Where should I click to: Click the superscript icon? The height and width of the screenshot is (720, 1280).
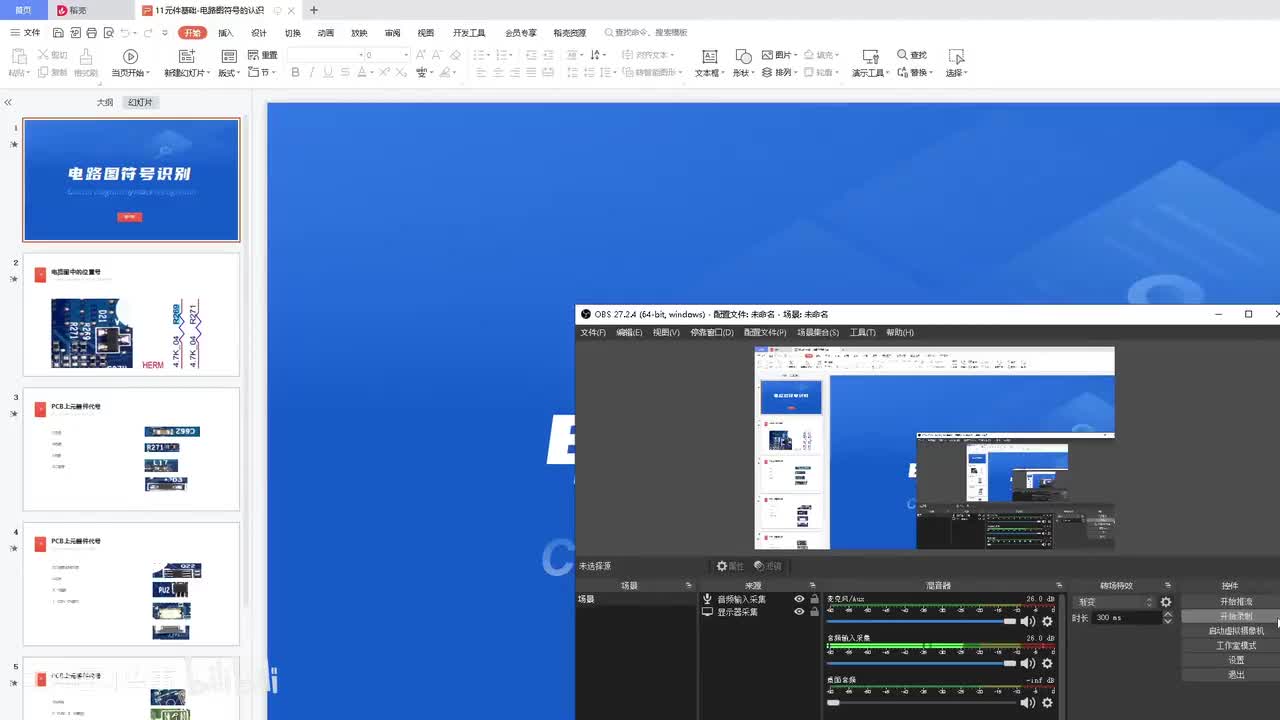[385, 73]
